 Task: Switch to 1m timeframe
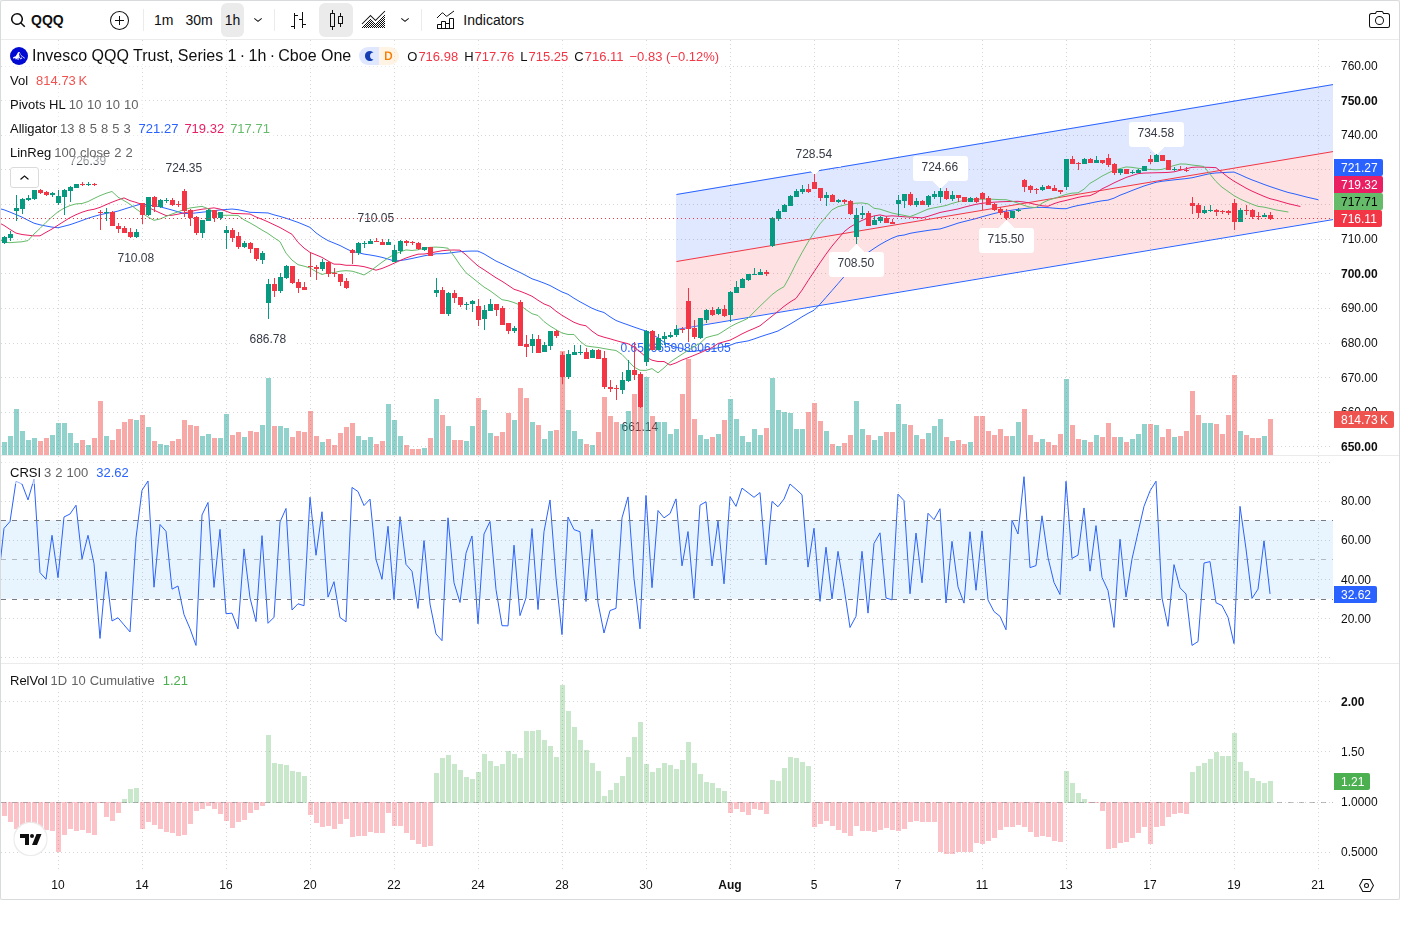coord(164,20)
